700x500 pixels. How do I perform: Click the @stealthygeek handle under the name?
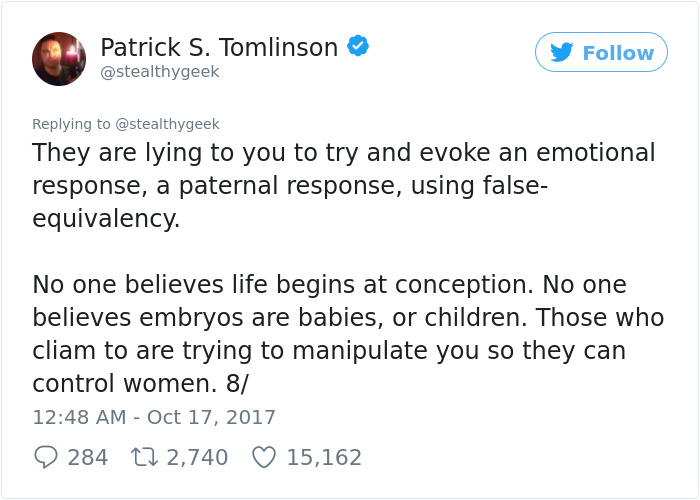pyautogui.click(x=160, y=72)
